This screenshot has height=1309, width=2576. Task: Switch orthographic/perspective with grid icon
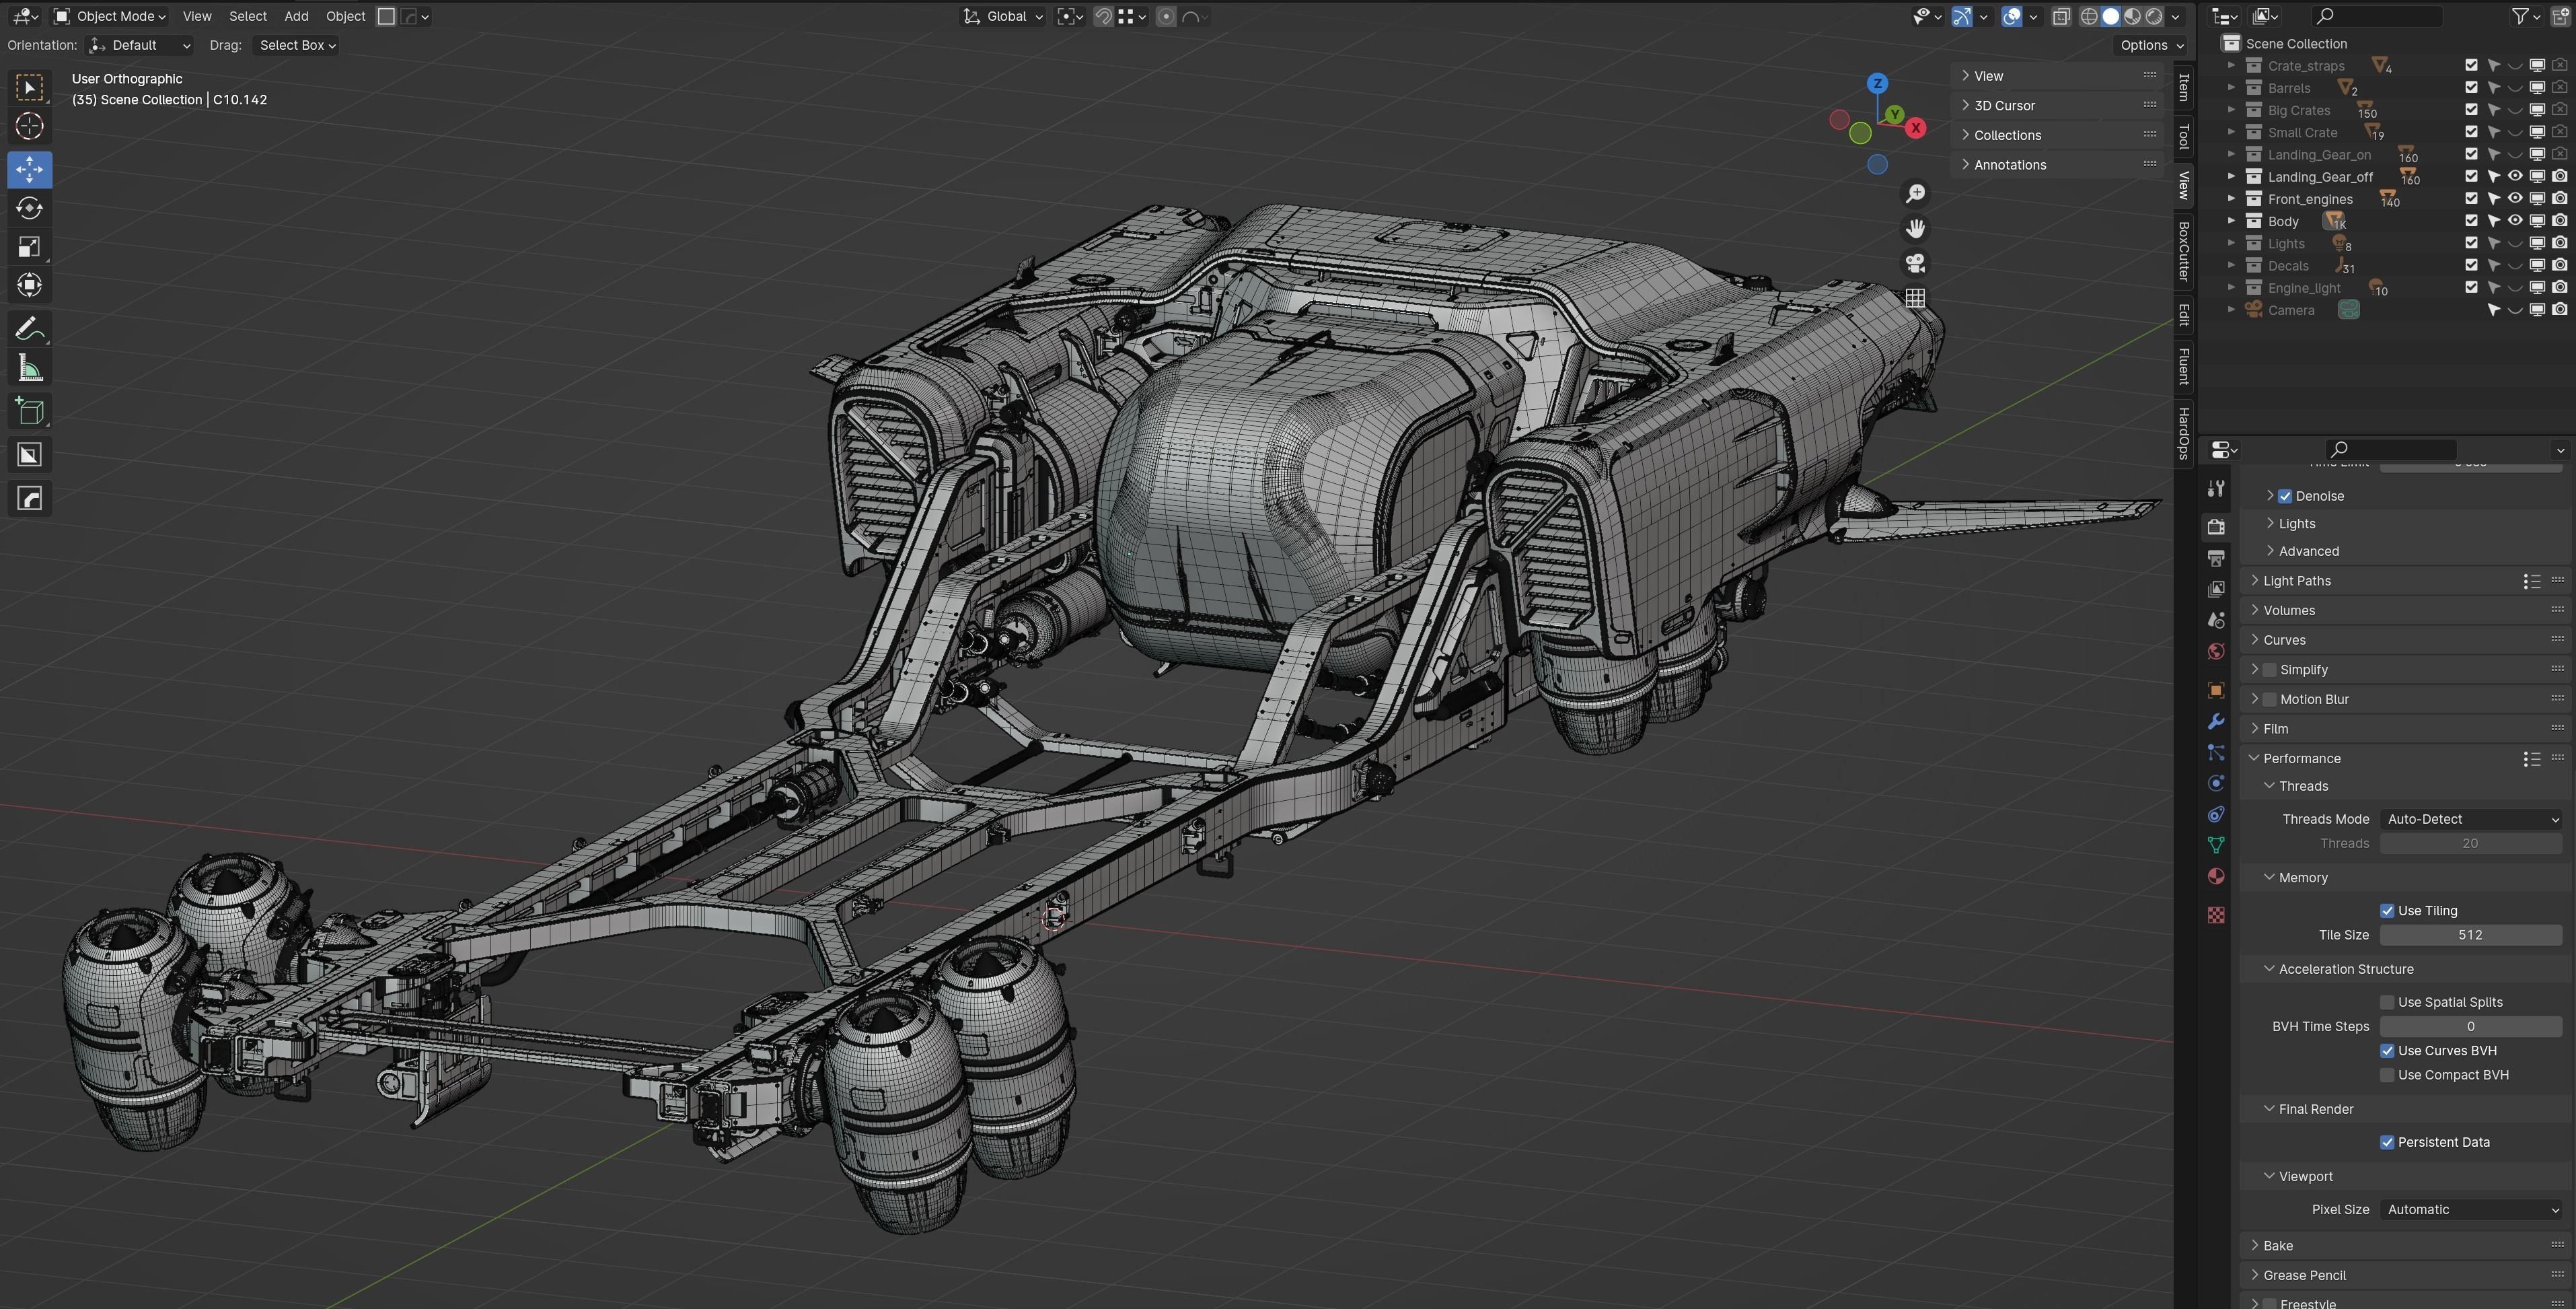click(1915, 298)
